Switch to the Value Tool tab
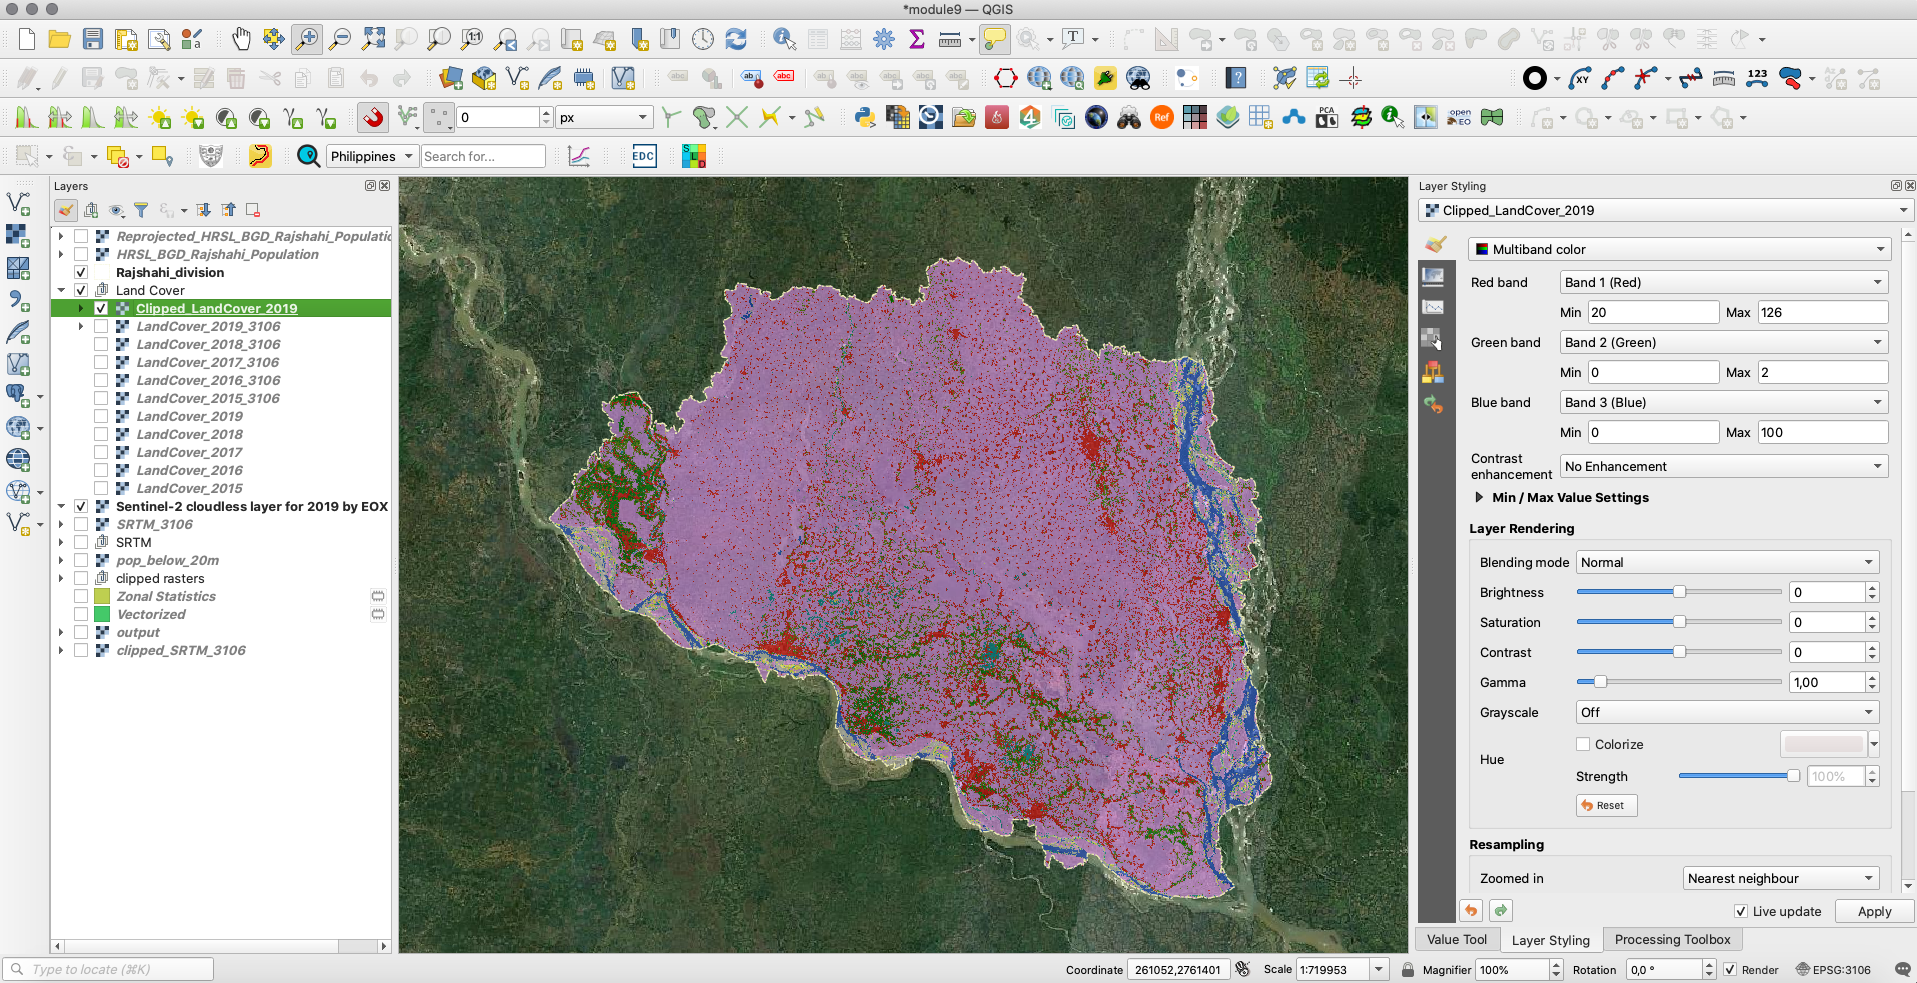1917x983 pixels. pyautogui.click(x=1456, y=939)
